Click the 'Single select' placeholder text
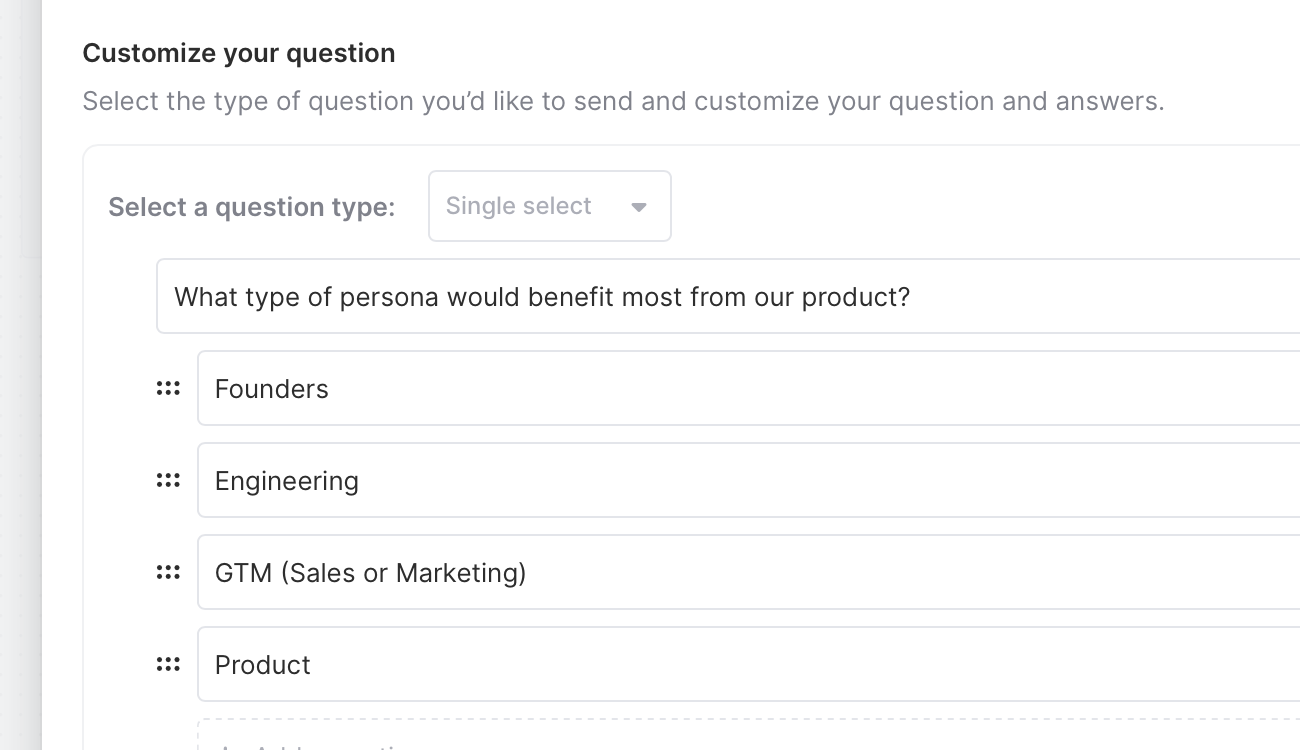1300x750 pixels. 518,206
